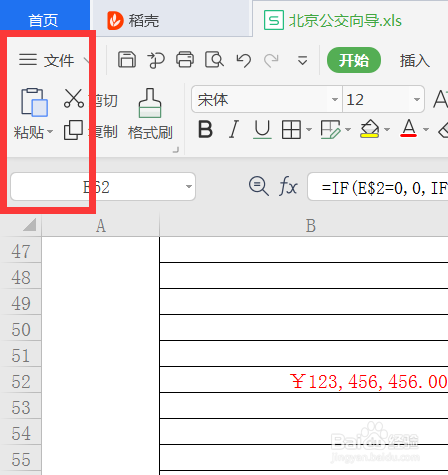Click the draw border table icon

click(330, 129)
